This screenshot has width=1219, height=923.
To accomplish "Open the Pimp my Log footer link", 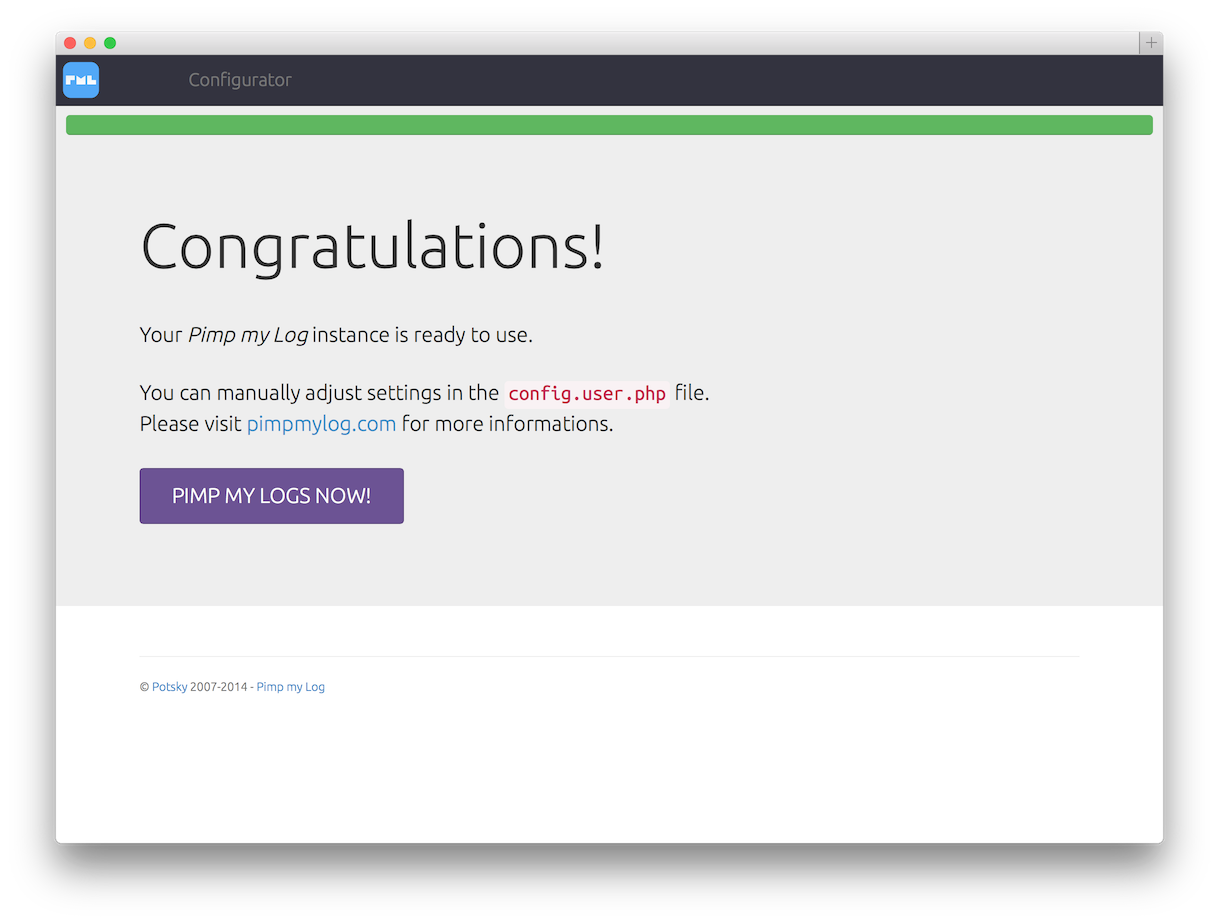I will (x=291, y=687).
